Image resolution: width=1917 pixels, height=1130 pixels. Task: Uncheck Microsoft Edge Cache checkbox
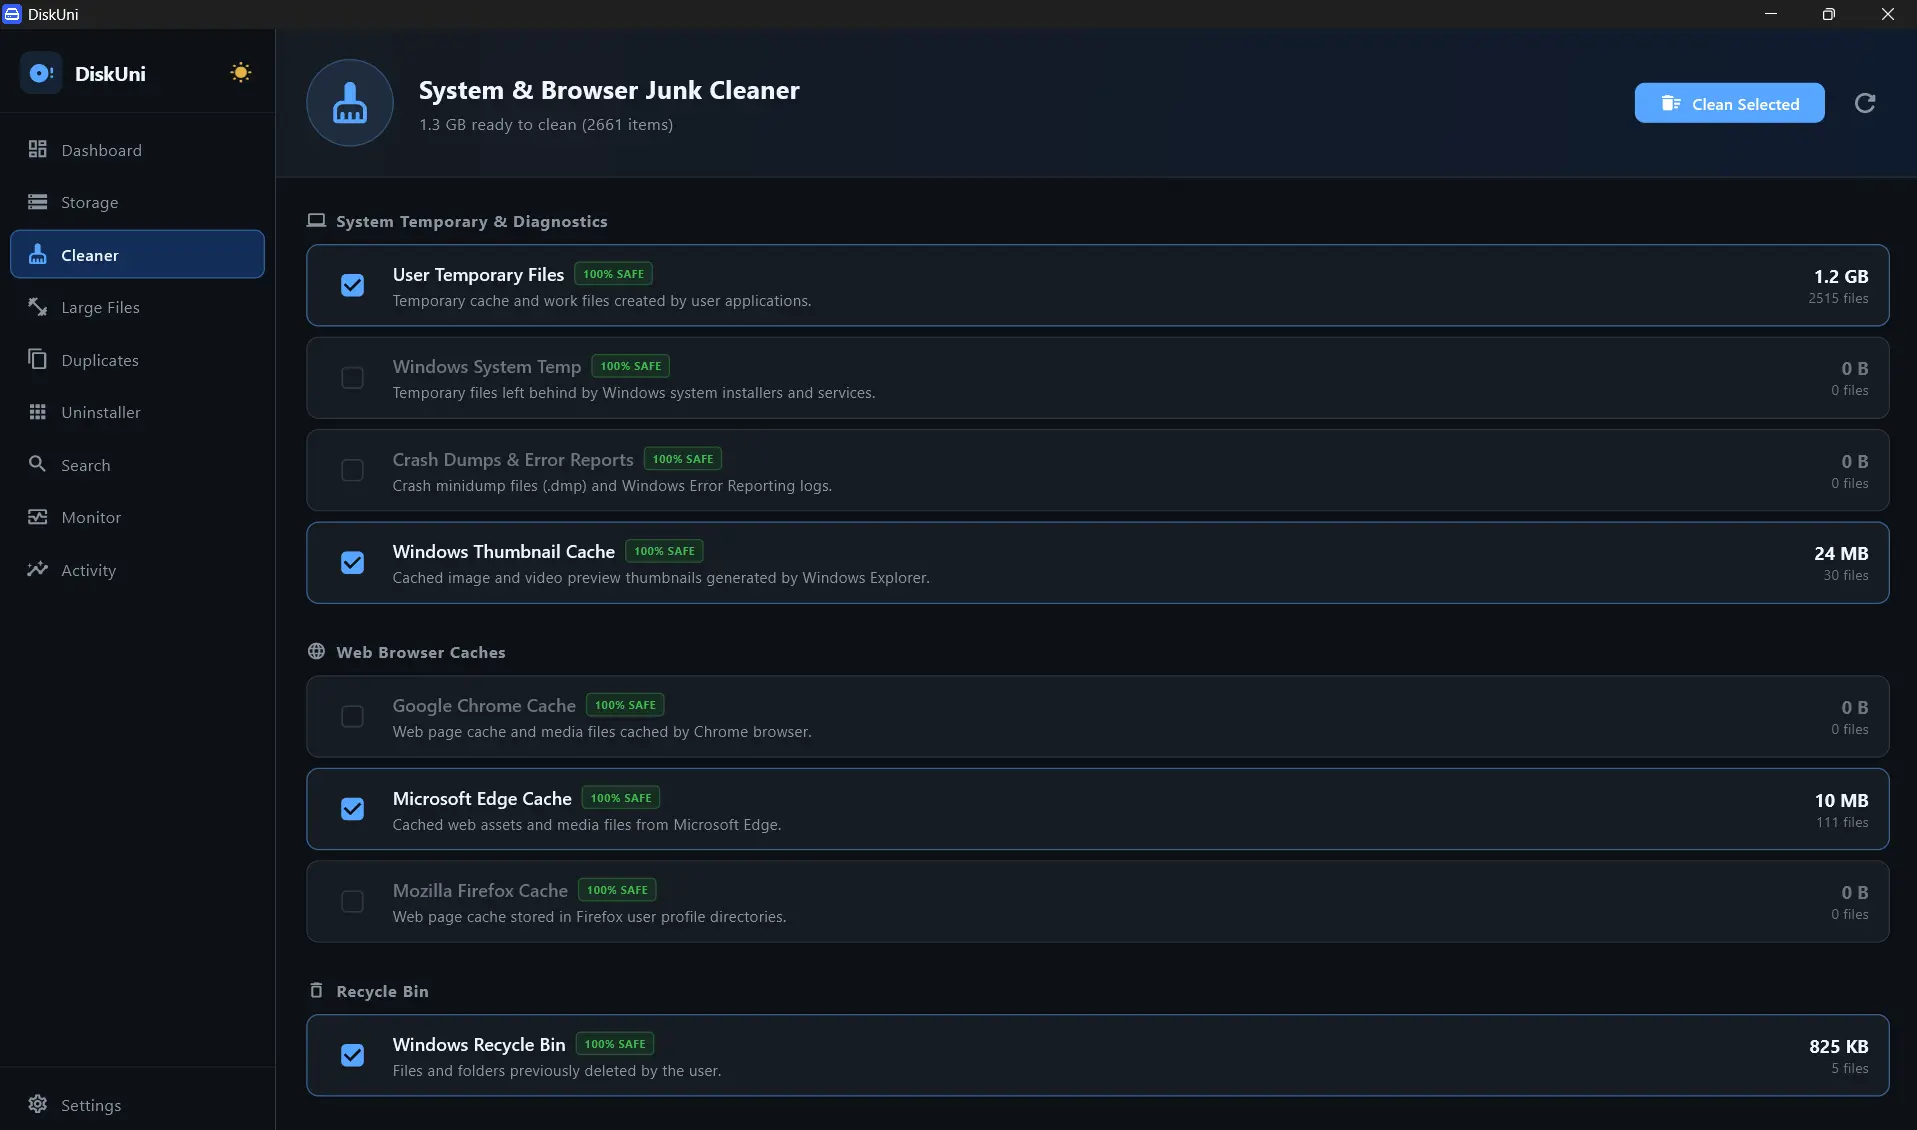pos(352,809)
